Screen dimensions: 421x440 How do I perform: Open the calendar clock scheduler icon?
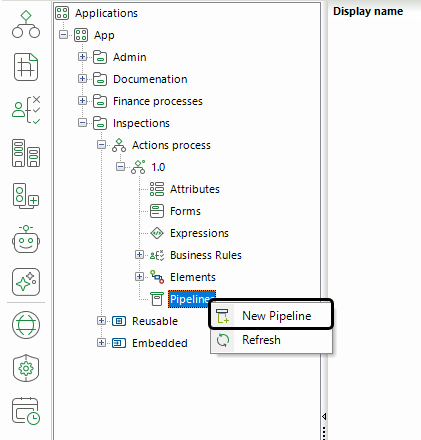pyautogui.click(x=26, y=411)
